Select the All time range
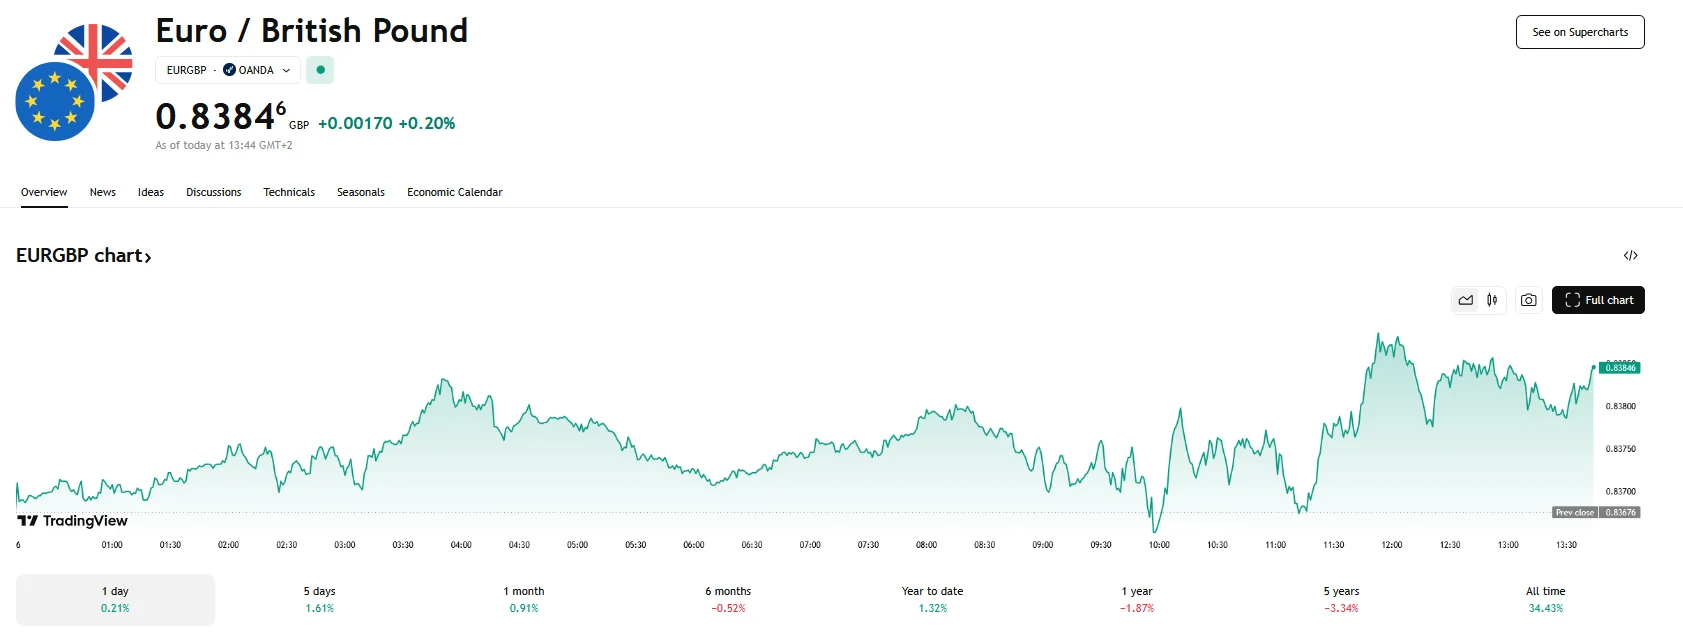Viewport: 1683px width, 643px height. [1545, 599]
